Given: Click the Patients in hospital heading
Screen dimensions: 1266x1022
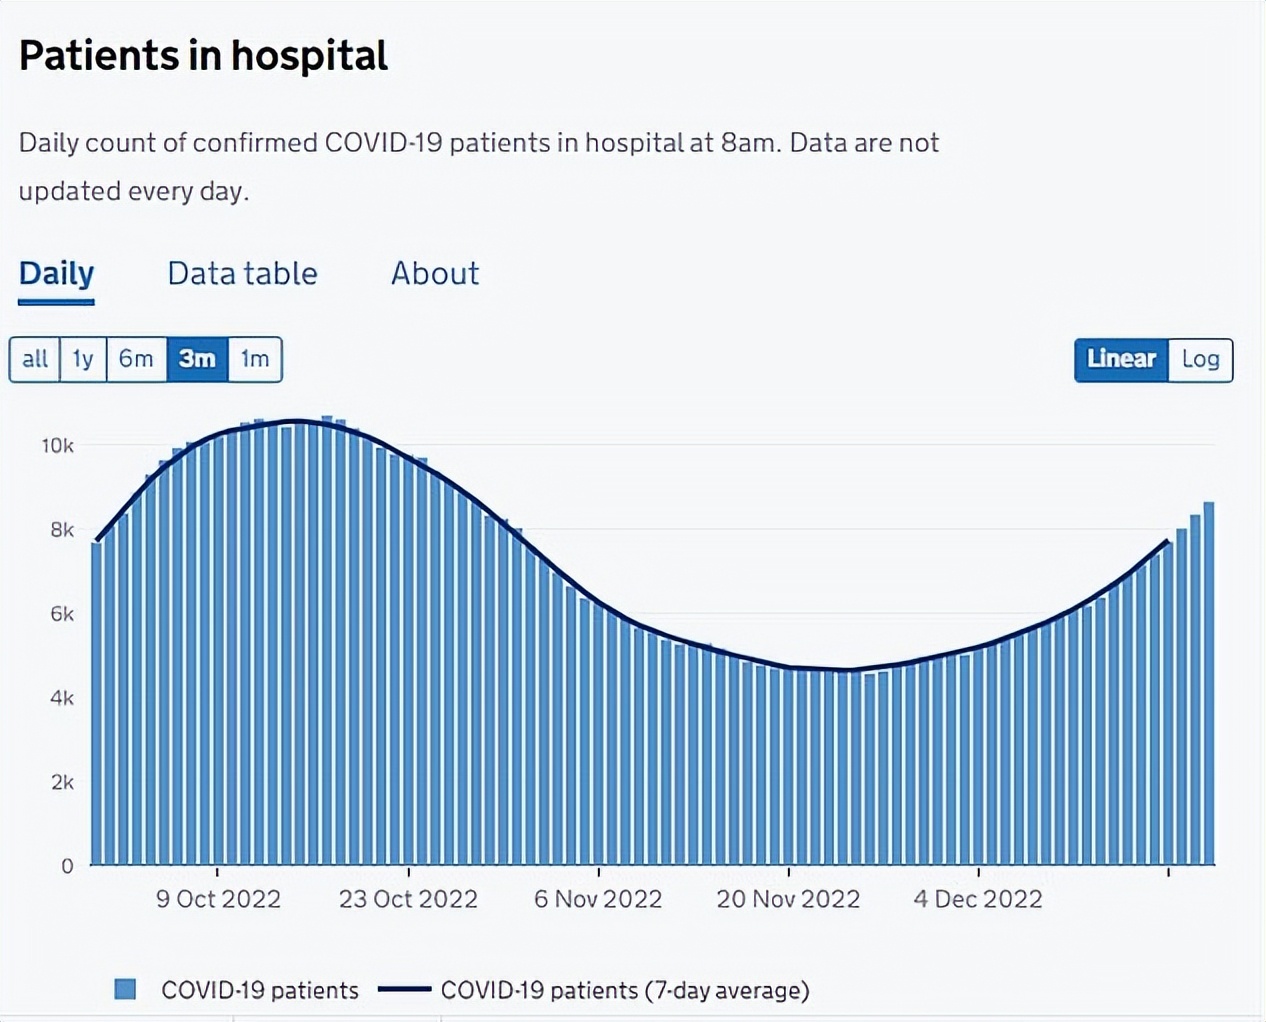Looking at the screenshot, I should [203, 55].
